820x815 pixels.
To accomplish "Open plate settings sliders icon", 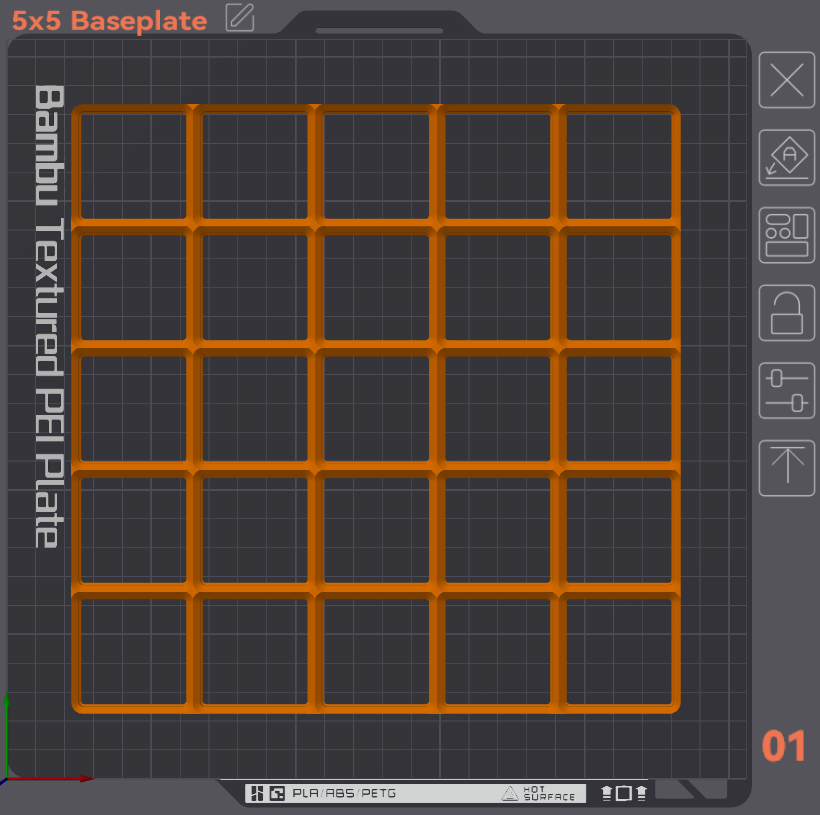I will (x=787, y=390).
